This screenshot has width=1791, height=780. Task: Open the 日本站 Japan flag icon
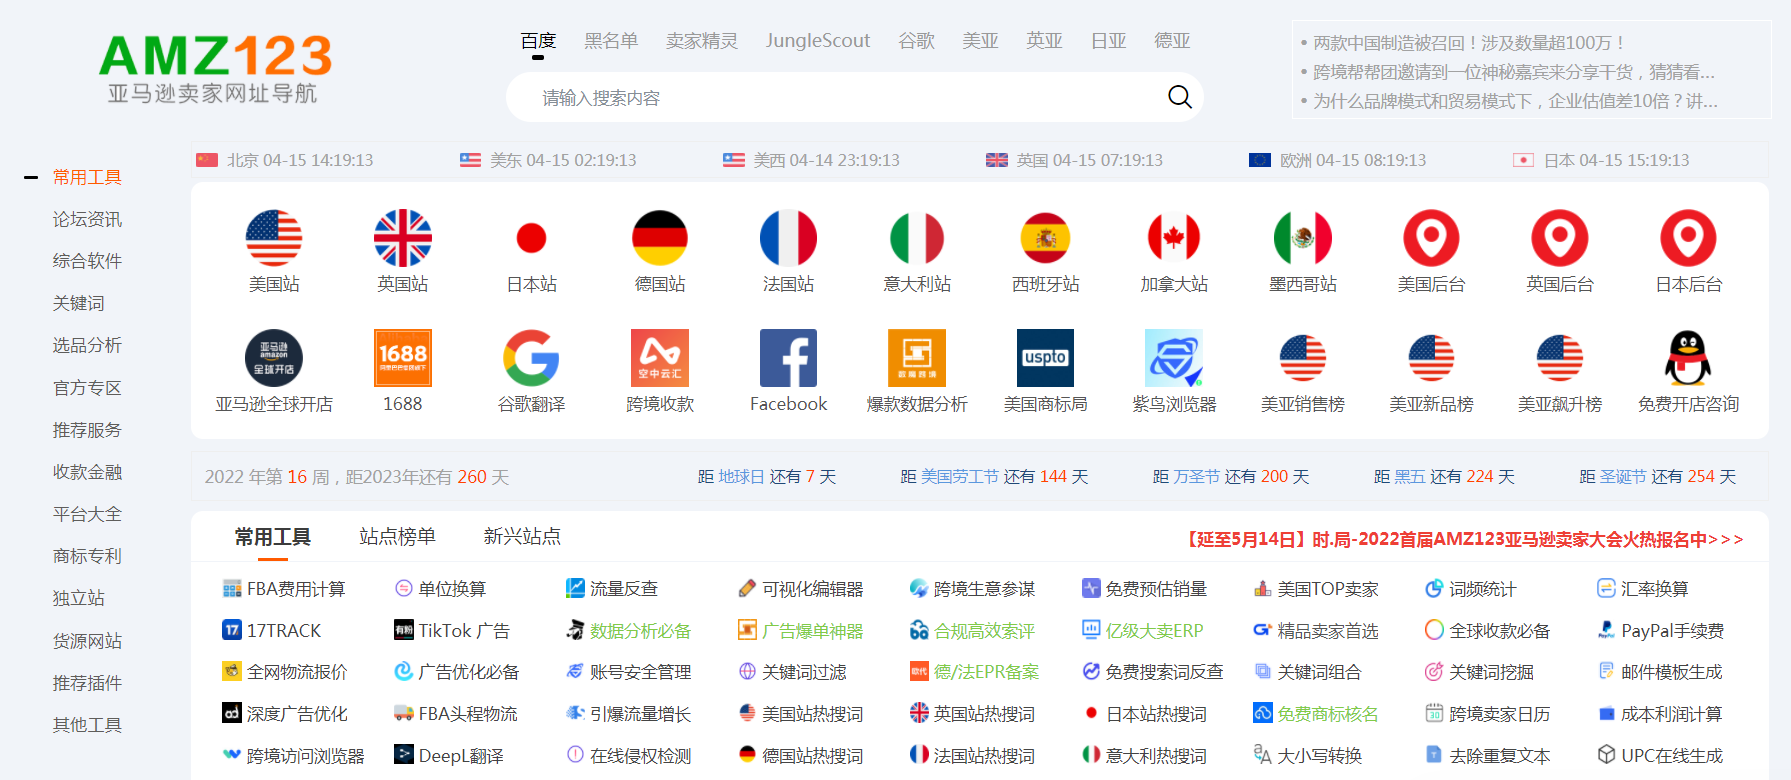(x=531, y=238)
